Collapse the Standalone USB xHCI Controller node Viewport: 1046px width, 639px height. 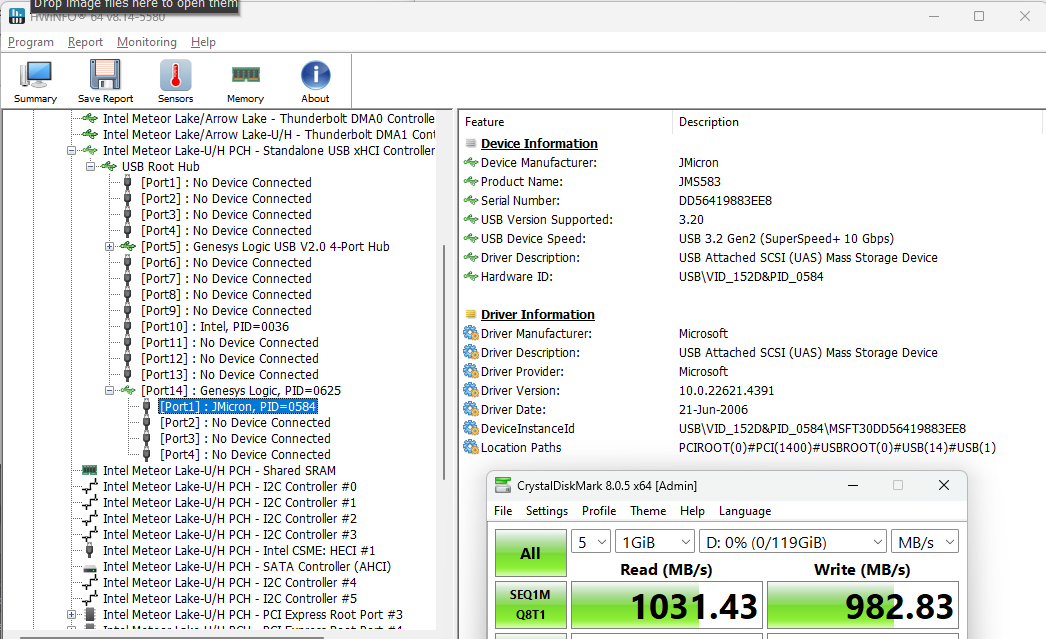tap(71, 151)
